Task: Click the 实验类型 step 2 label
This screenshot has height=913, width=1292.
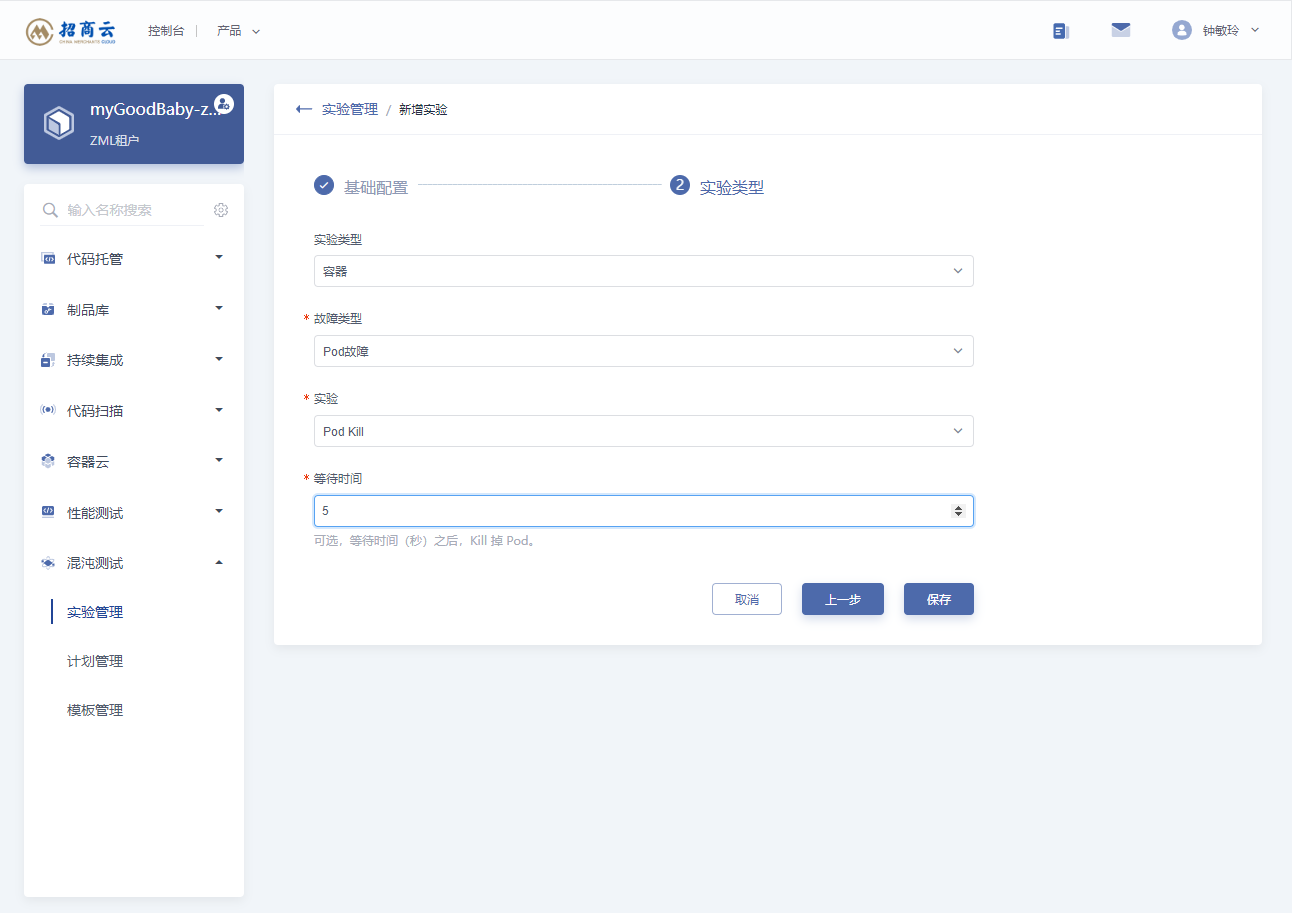Action: pos(732,187)
